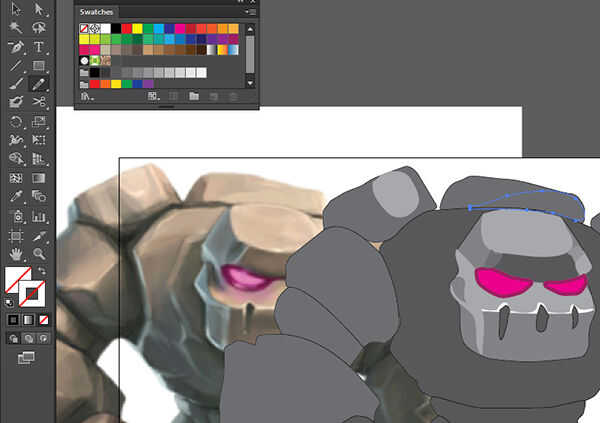Enable Draw Inside mode

[44, 338]
